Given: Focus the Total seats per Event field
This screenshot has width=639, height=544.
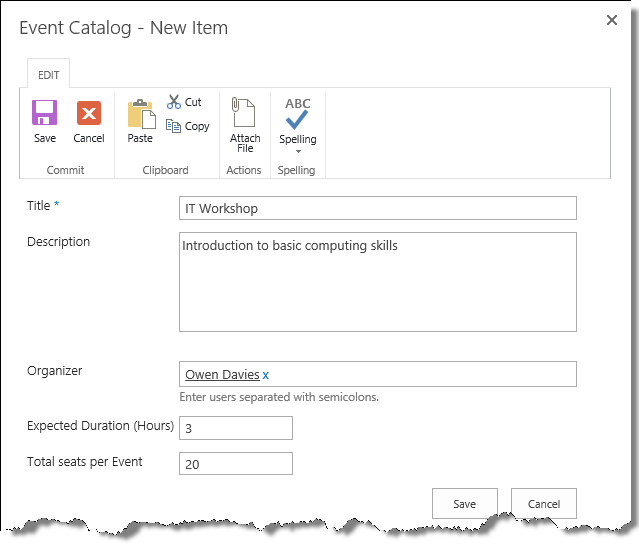Looking at the screenshot, I should (236, 463).
